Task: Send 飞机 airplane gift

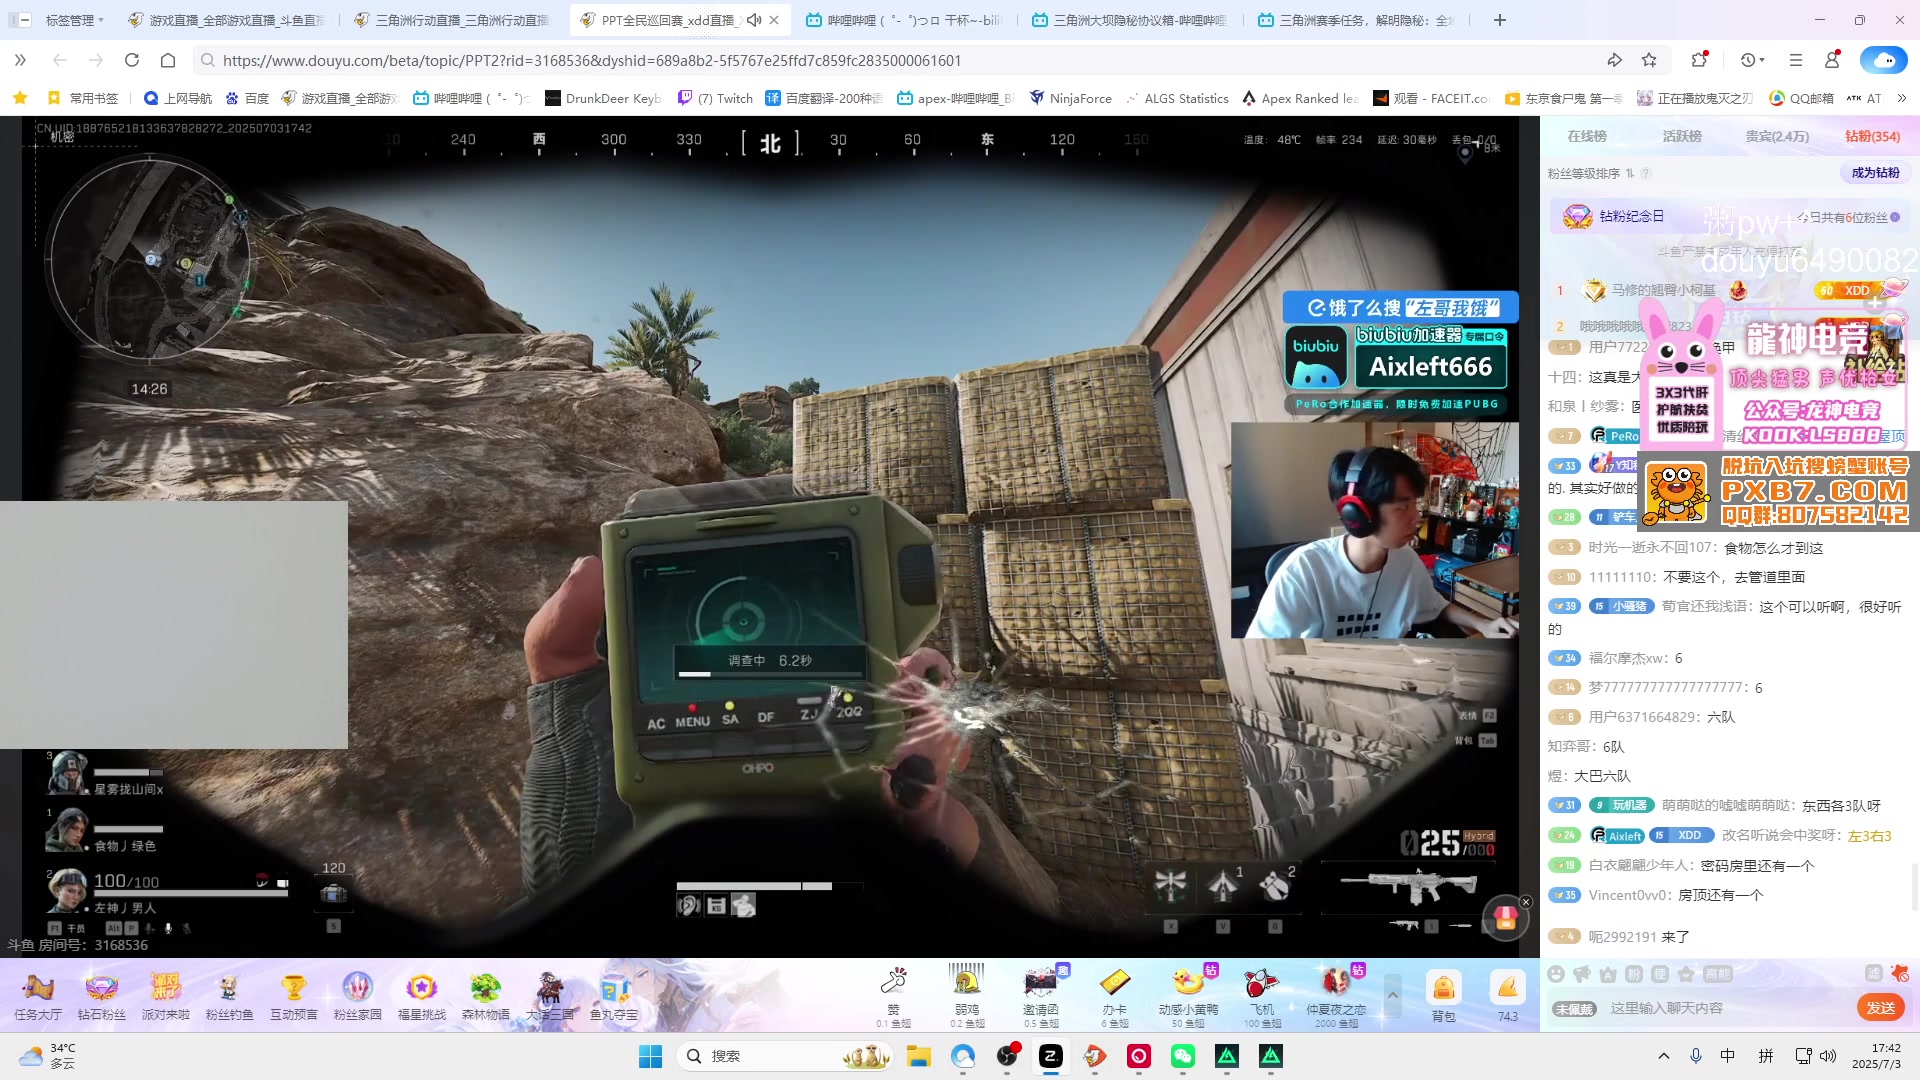Action: [1263, 996]
